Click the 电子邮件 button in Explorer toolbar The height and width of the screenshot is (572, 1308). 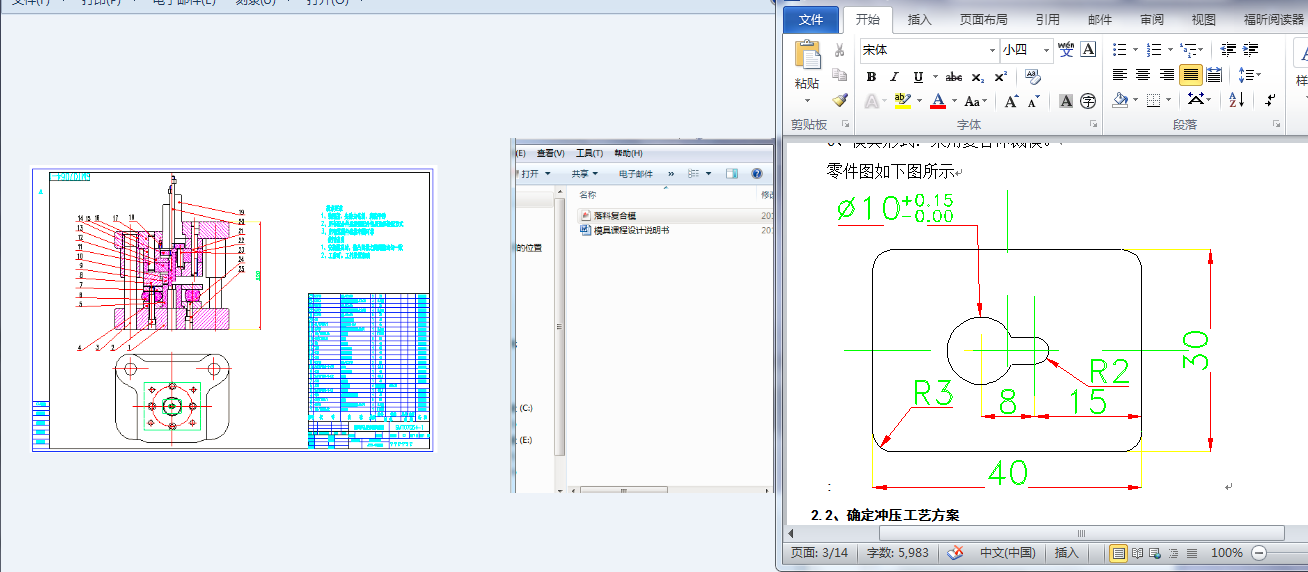636,174
